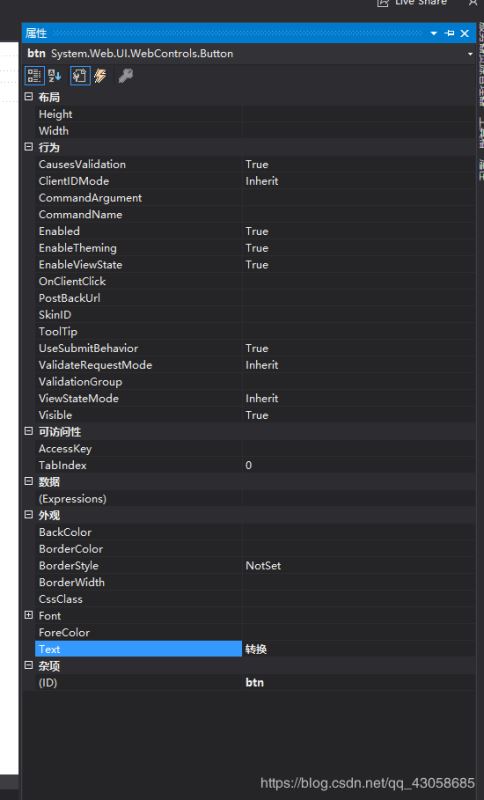Click the ViewStateMode Inherit value

click(x=262, y=398)
